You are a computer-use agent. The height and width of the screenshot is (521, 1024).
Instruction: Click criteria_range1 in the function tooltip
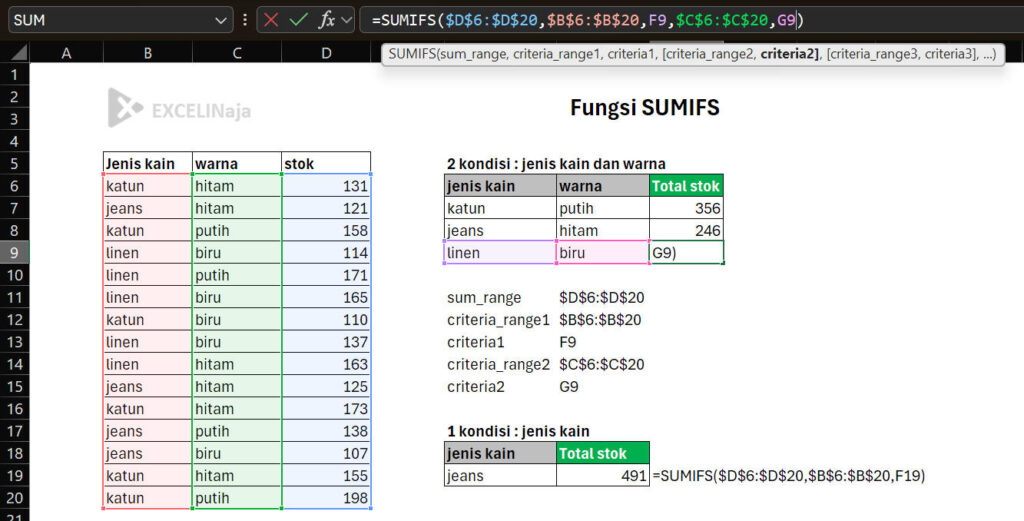coord(556,54)
